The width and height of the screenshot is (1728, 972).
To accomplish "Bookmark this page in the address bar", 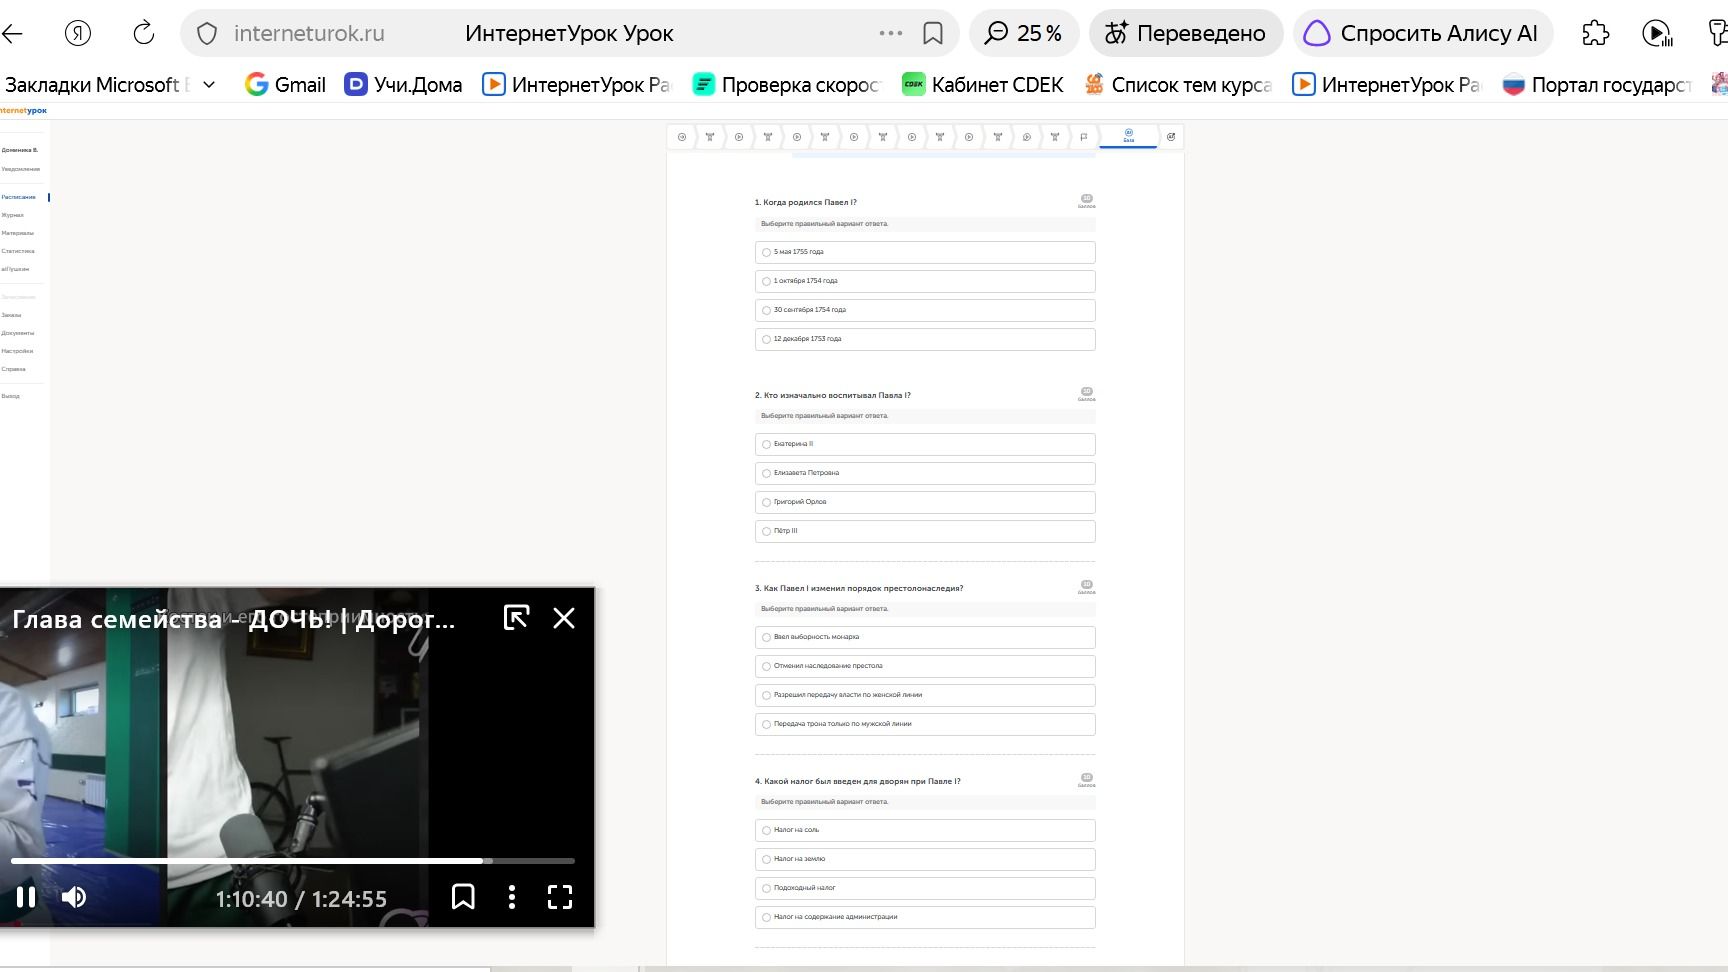I will [933, 33].
